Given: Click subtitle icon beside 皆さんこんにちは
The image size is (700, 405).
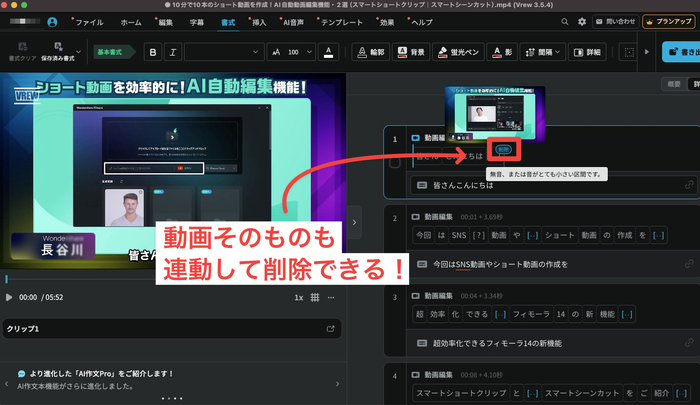Looking at the screenshot, I should pyautogui.click(x=422, y=185).
